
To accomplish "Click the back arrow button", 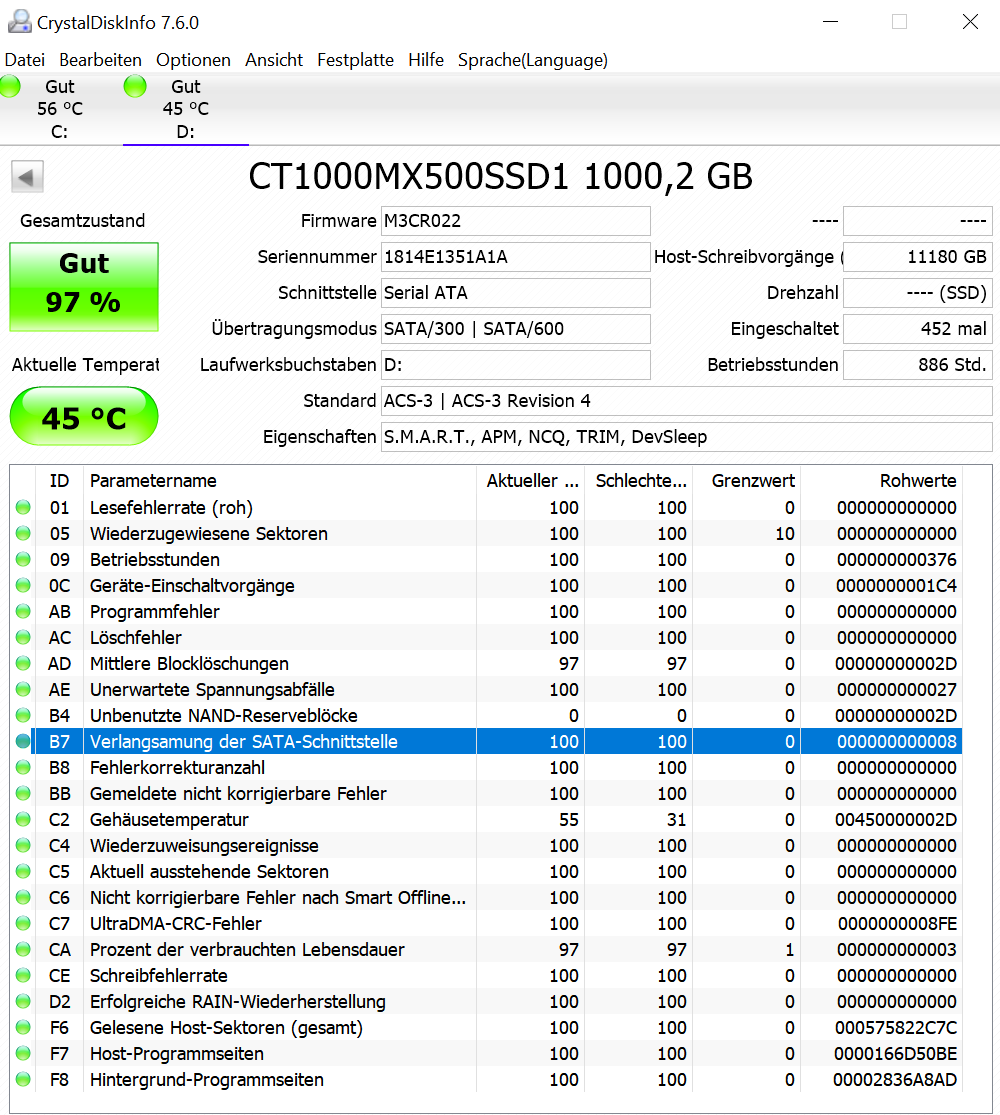I will tap(27, 176).
